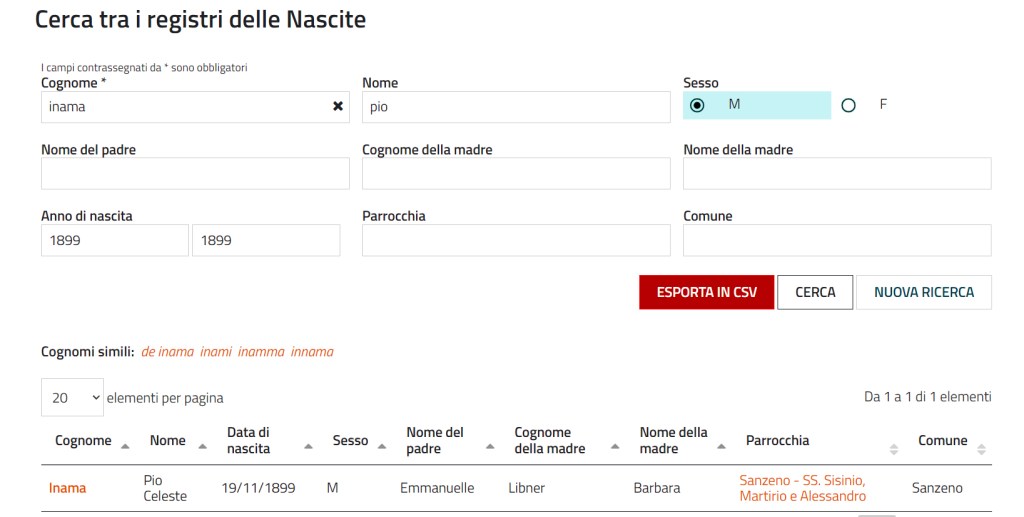Viewport: 1024px width, 517px height.
Task: Sort by Cognome della madre arrow
Action: point(616,445)
